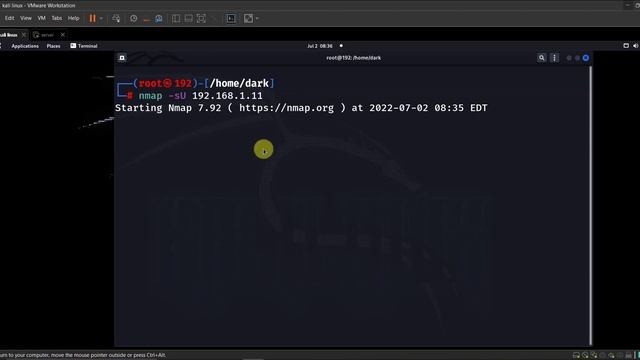The height and width of the screenshot is (360, 640).
Task: Click the IP address 192.168.1.11
Action: (x=227, y=96)
